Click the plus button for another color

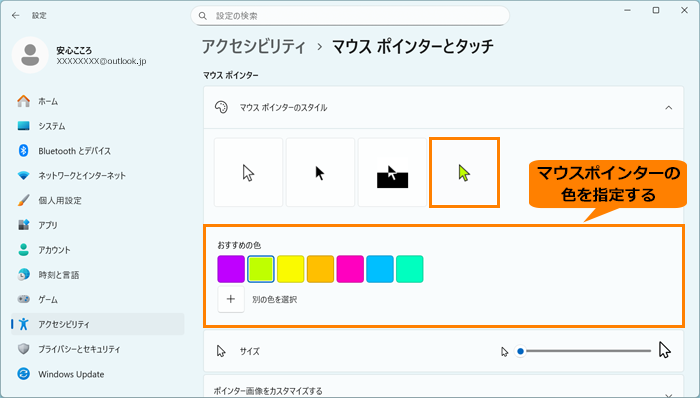(231, 299)
